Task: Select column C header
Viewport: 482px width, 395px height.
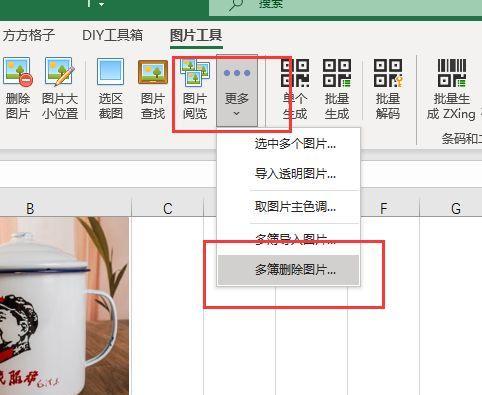Action: click(x=168, y=209)
